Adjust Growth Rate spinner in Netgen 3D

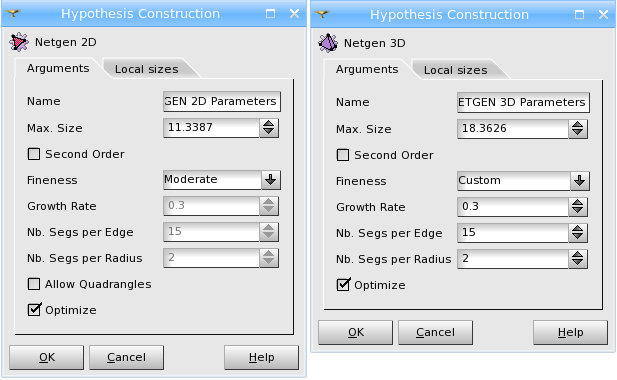pos(578,207)
